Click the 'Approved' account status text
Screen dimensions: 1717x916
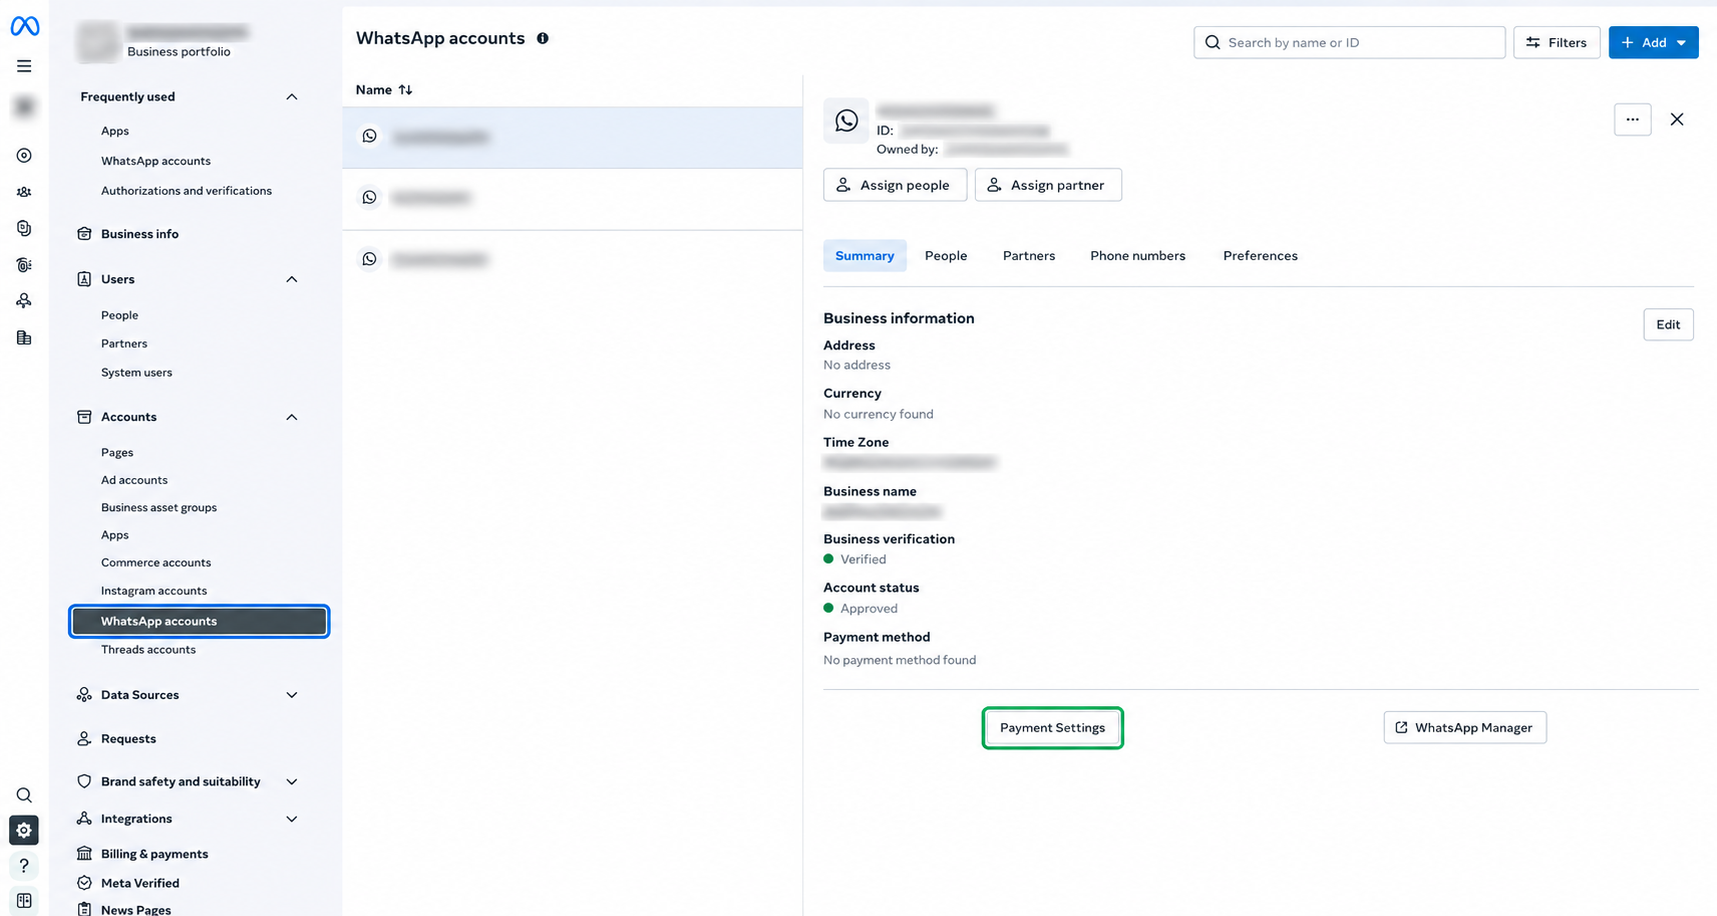pos(869,608)
